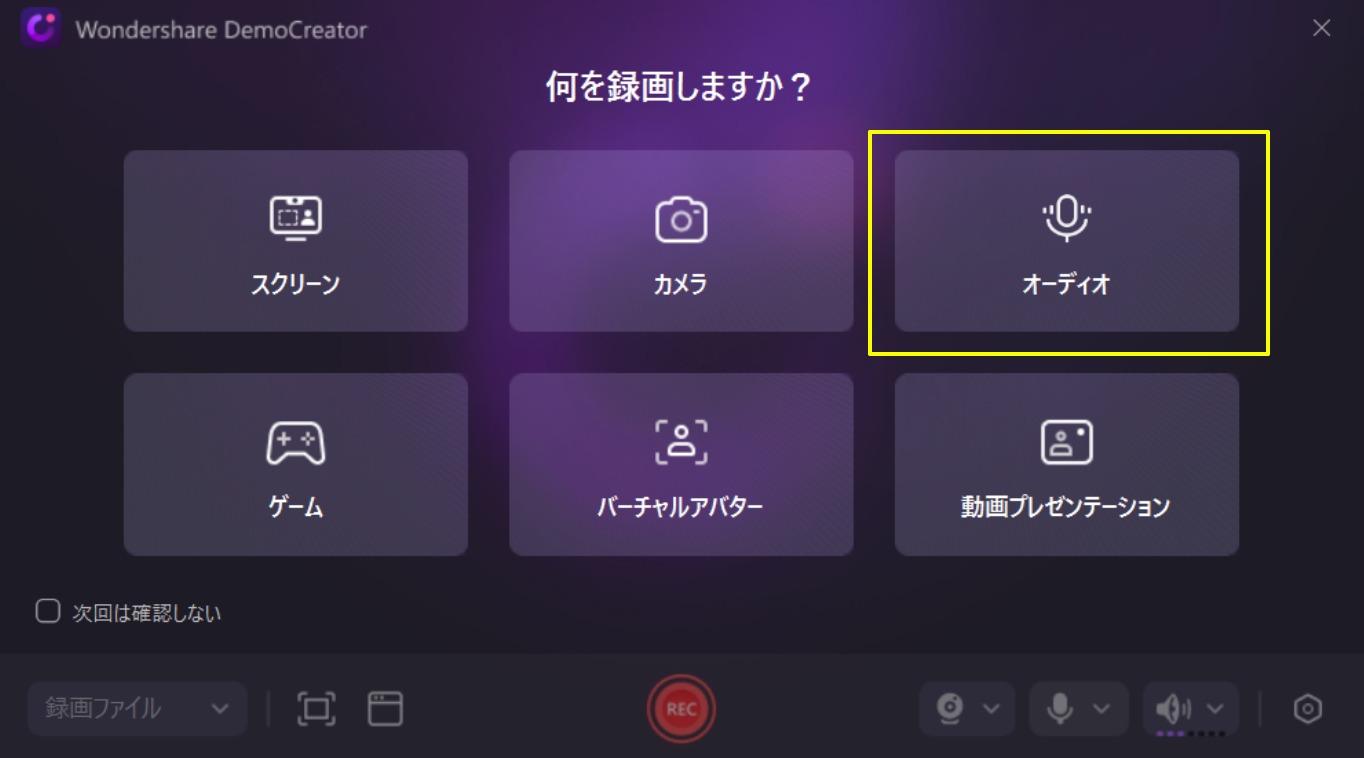Close the DemoCreator window
This screenshot has width=1364, height=758.
1321,29
